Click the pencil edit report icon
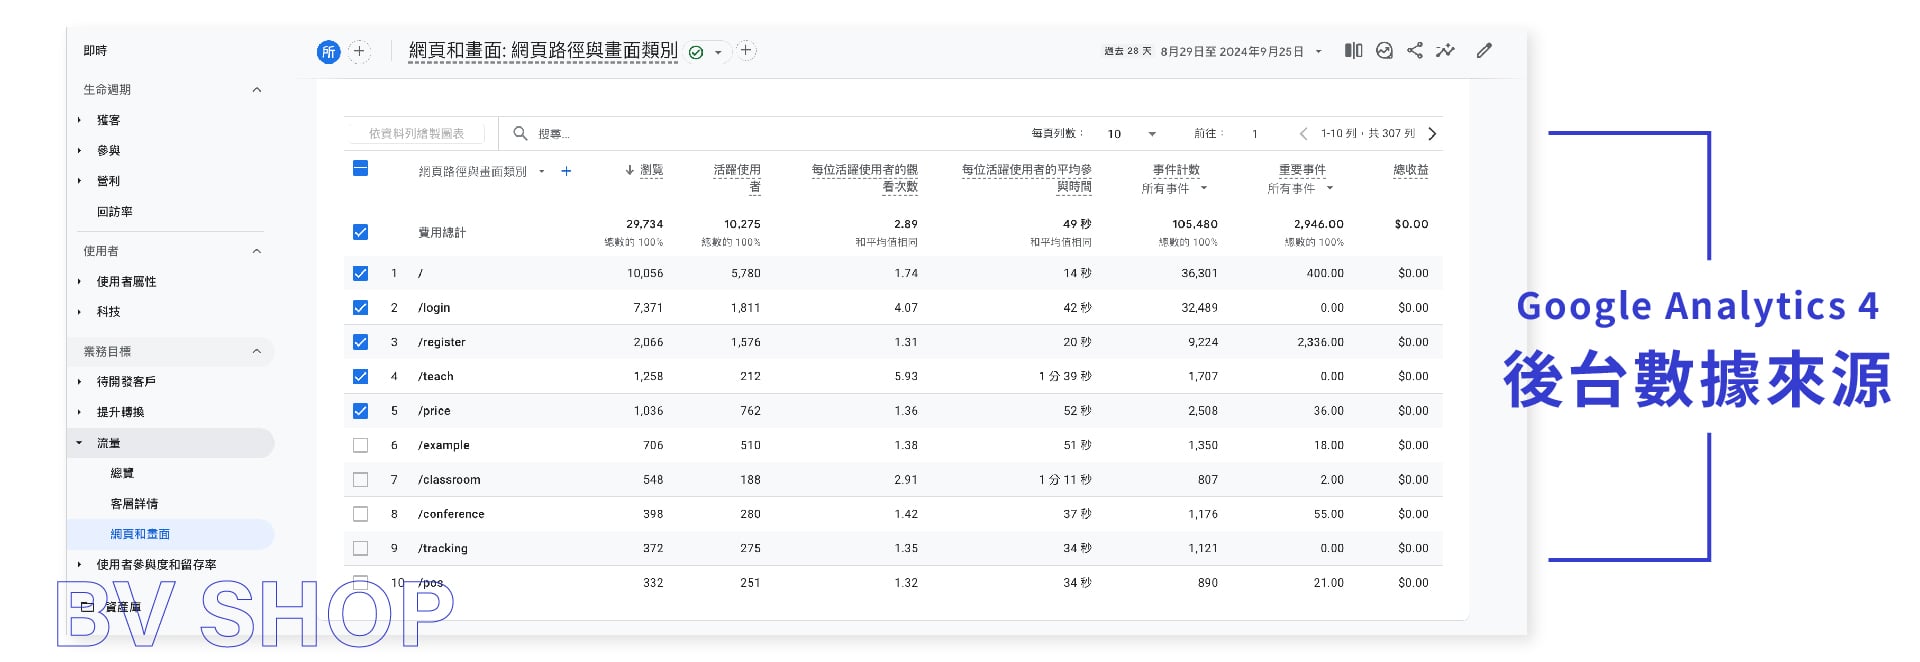Viewport: 1920px width, 662px height. click(x=1484, y=51)
